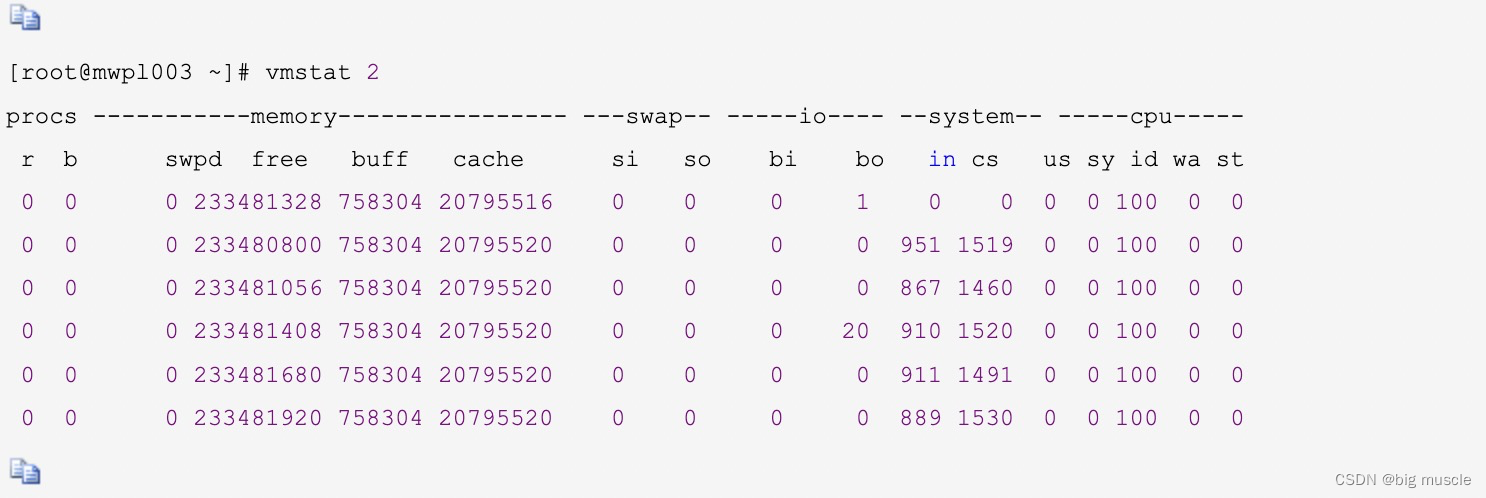Click the "bo" column header

pyautogui.click(x=870, y=160)
